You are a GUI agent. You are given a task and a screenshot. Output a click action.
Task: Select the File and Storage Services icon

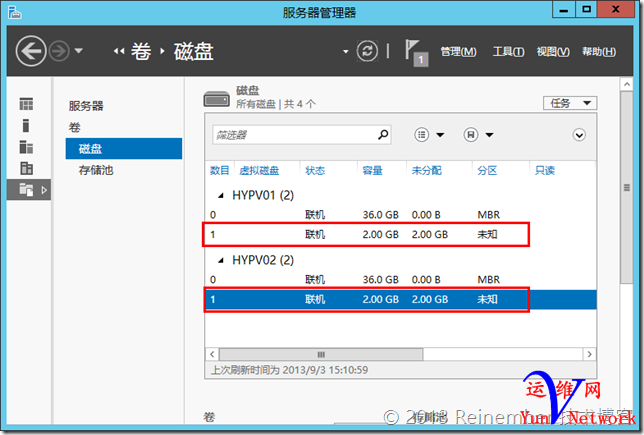coord(26,189)
